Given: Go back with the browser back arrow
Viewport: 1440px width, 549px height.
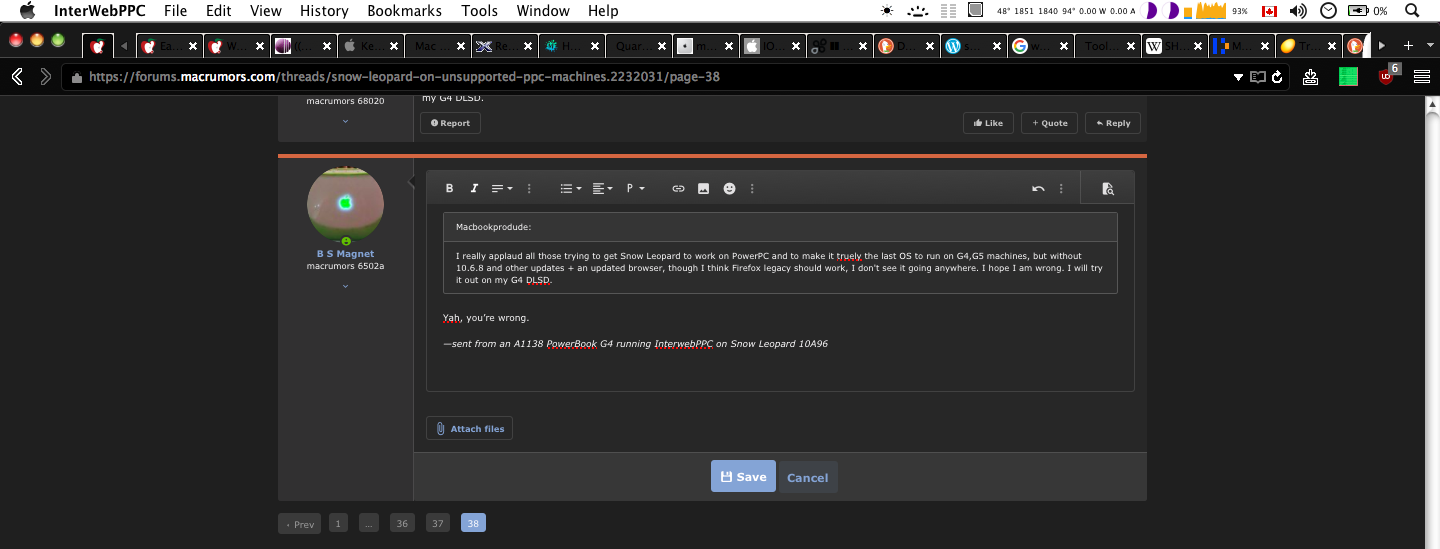Looking at the screenshot, I should point(17,77).
